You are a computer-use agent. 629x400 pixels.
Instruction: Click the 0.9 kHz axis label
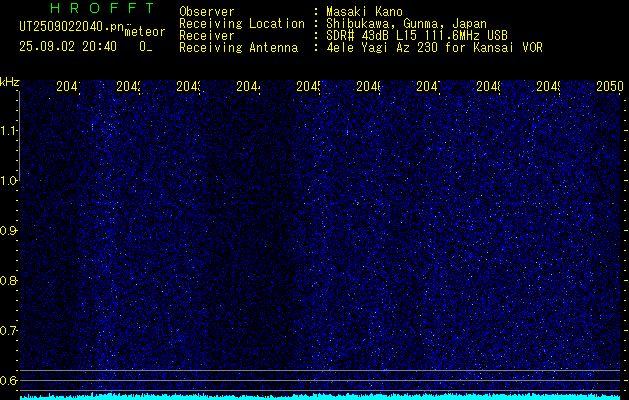pyautogui.click(x=8, y=231)
